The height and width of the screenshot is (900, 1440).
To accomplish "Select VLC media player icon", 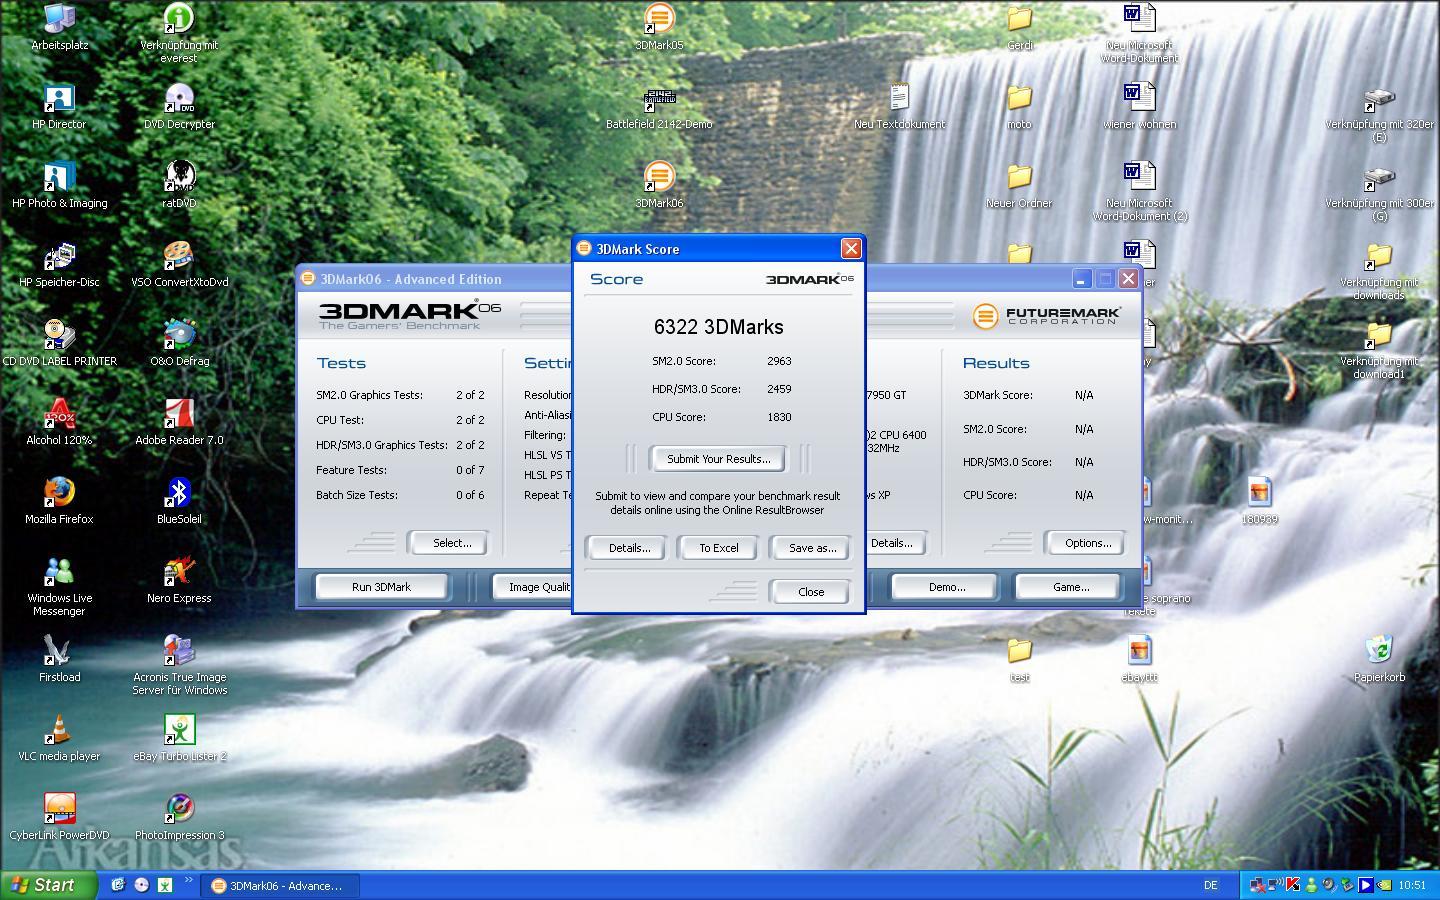I will point(59,738).
